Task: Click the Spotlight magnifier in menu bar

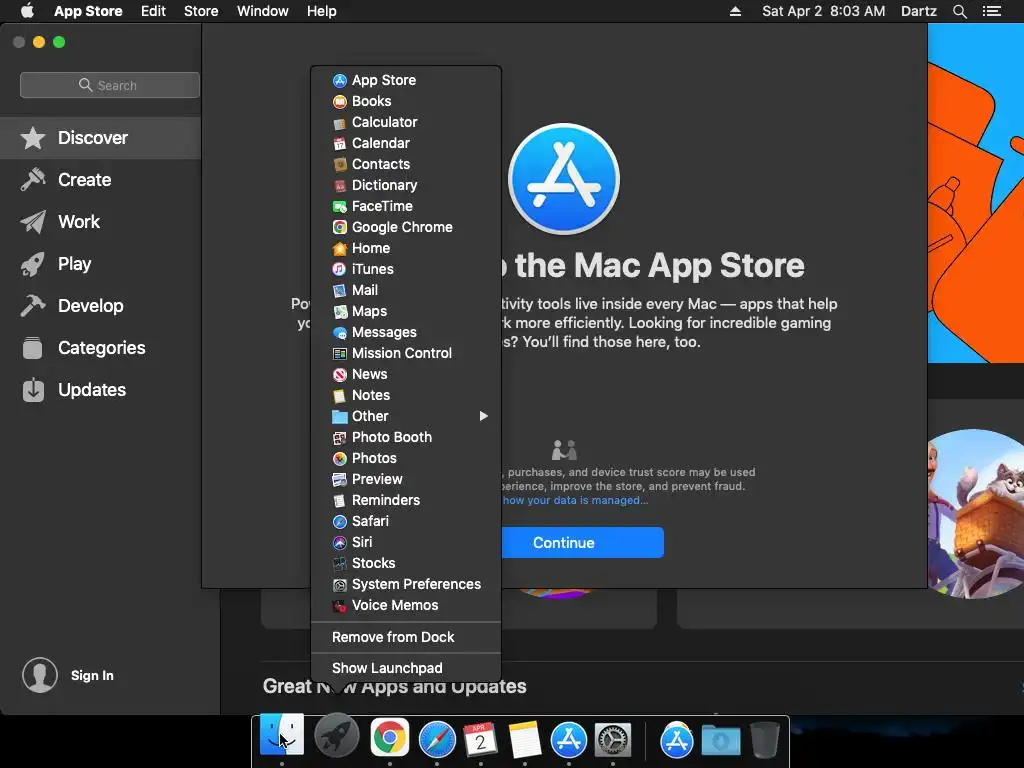Action: point(959,11)
